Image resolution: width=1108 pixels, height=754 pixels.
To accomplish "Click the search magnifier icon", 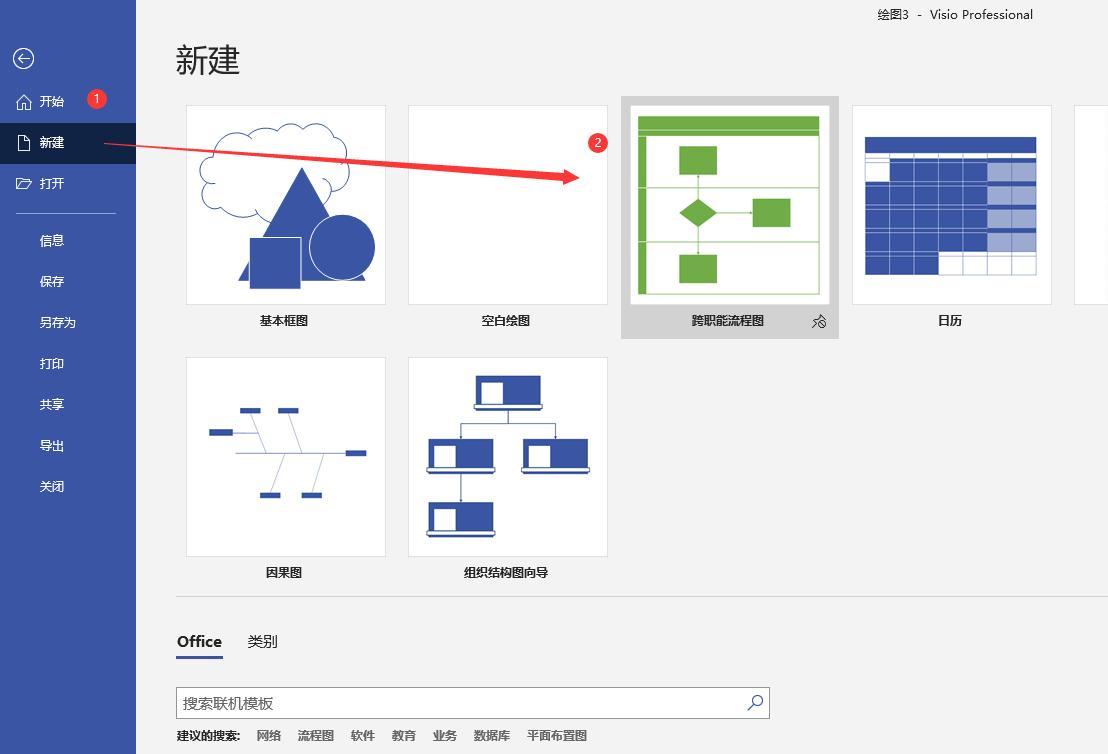I will (x=754, y=703).
